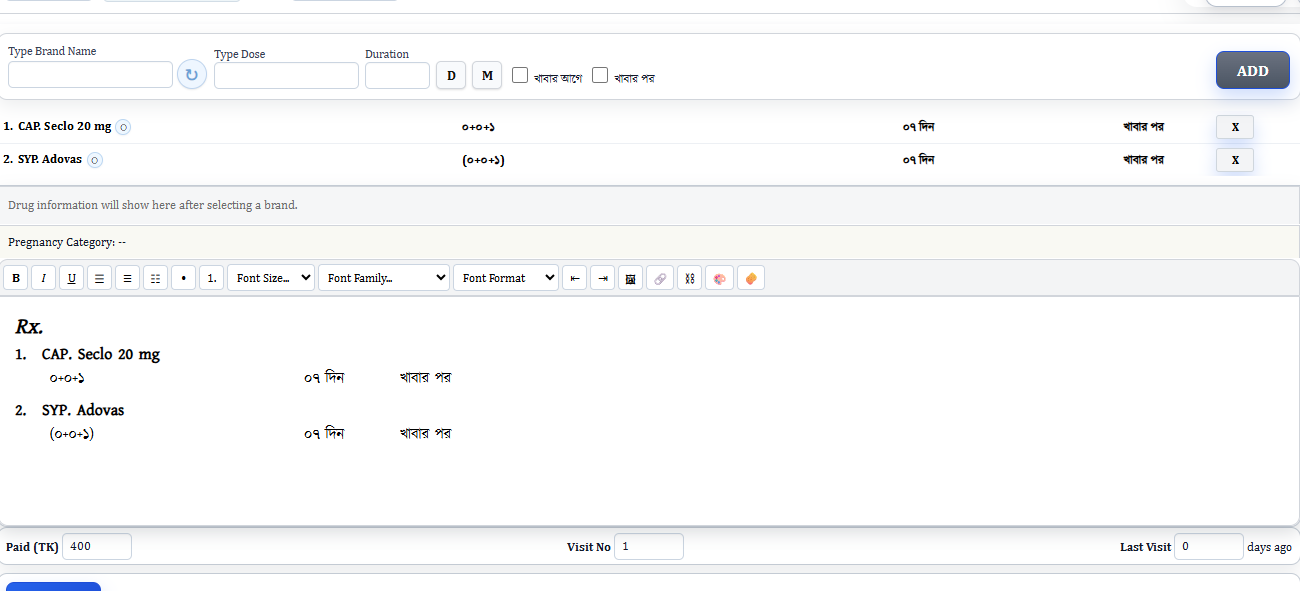Apply the alignment icon next to the bullet button
The height and width of the screenshot is (591, 1300).
click(x=155, y=278)
